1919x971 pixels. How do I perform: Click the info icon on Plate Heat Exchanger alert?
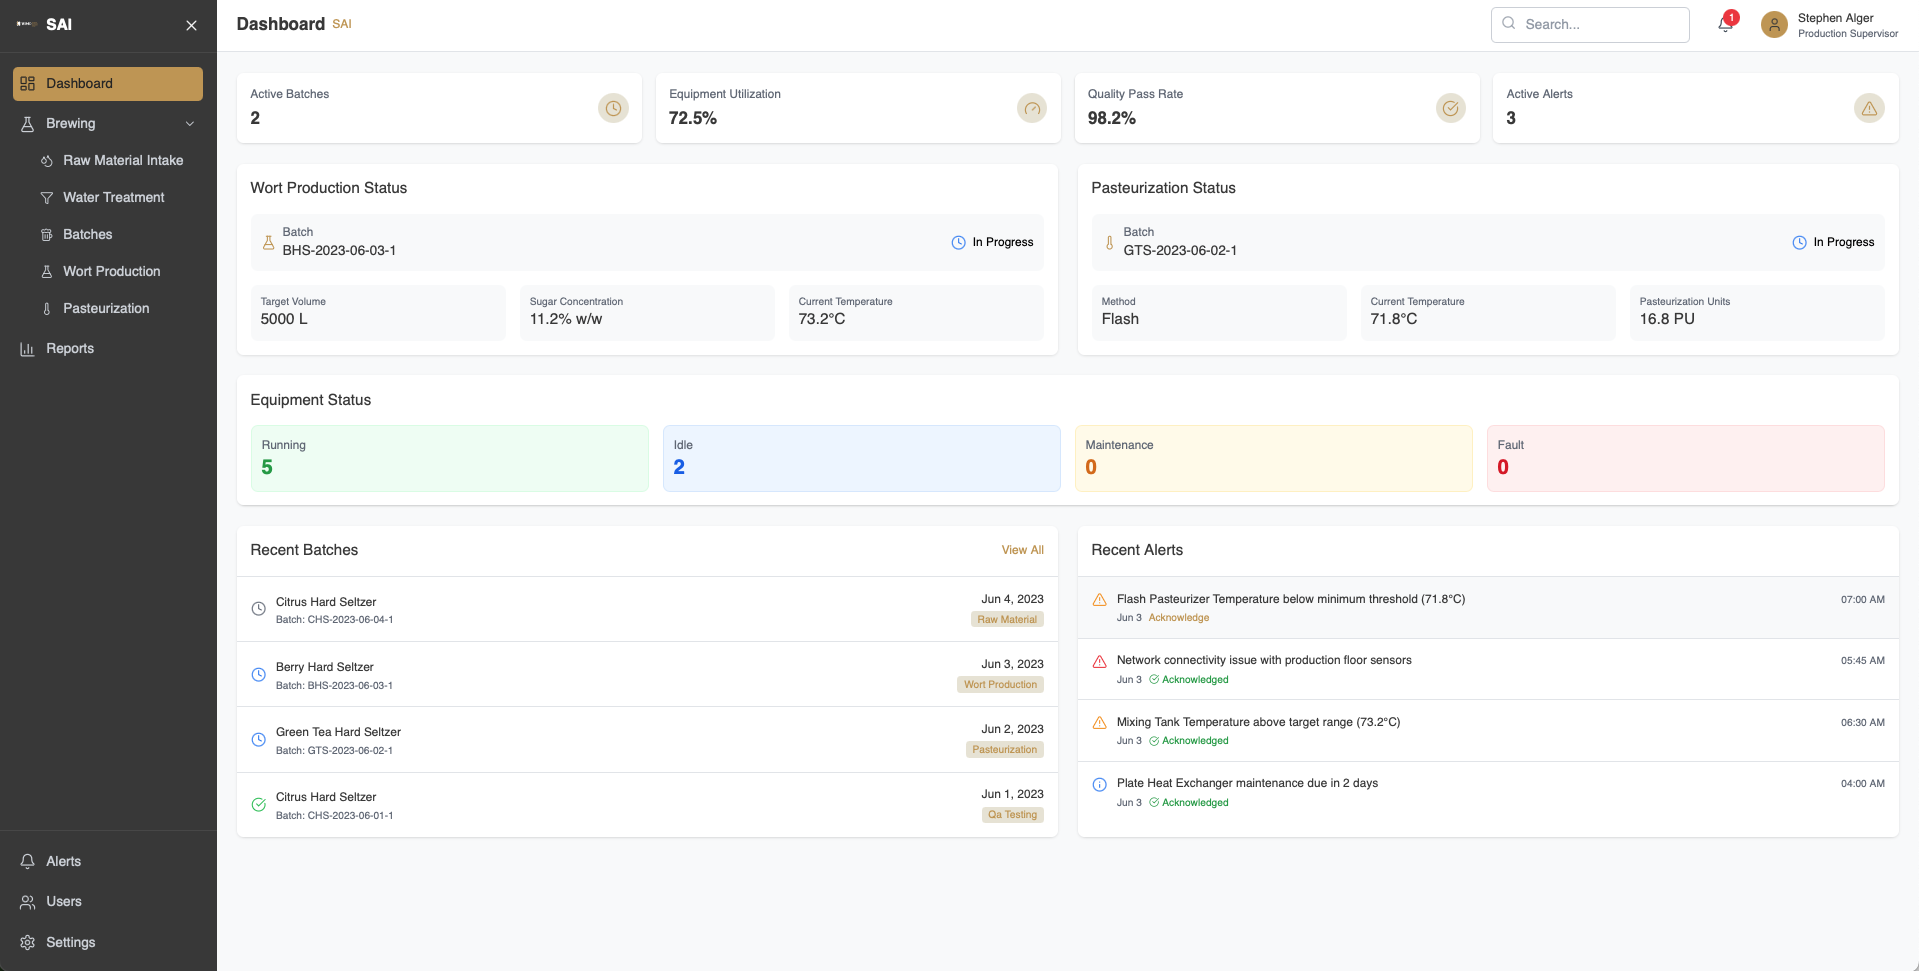[x=1099, y=784]
